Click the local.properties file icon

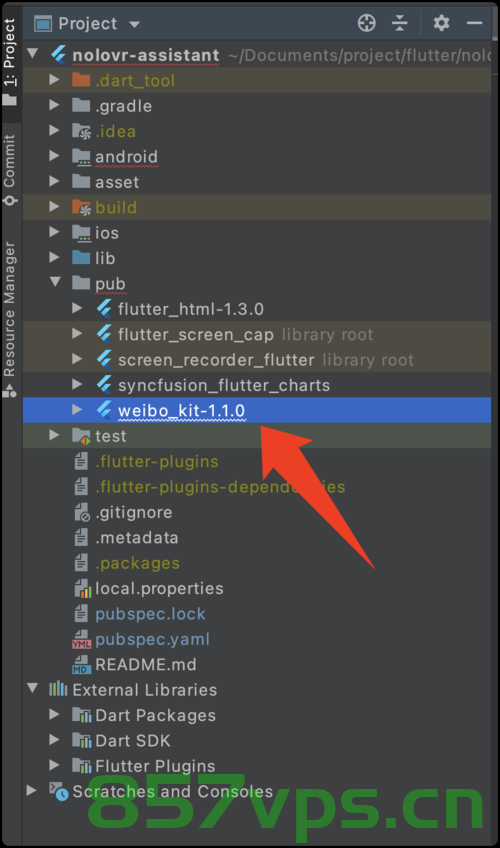coord(82,588)
